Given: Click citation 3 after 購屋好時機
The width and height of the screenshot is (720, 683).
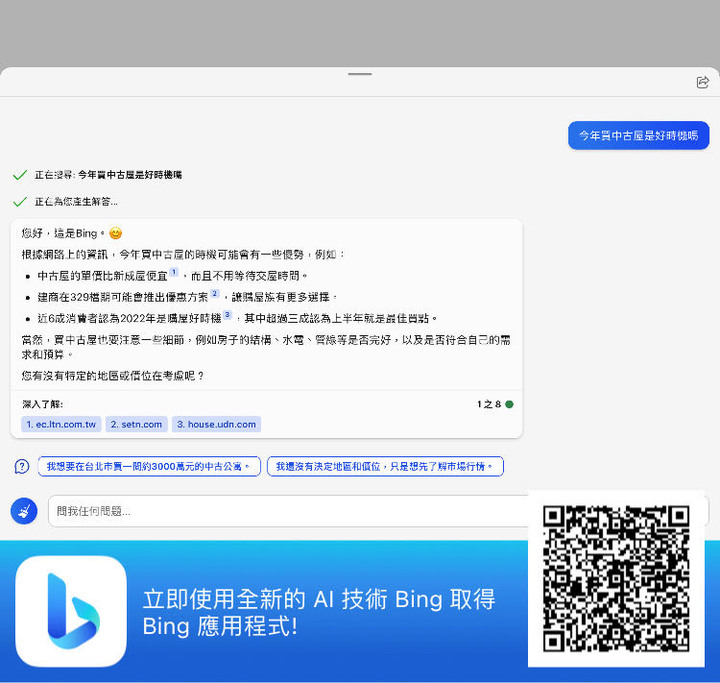Looking at the screenshot, I should pos(227,315).
